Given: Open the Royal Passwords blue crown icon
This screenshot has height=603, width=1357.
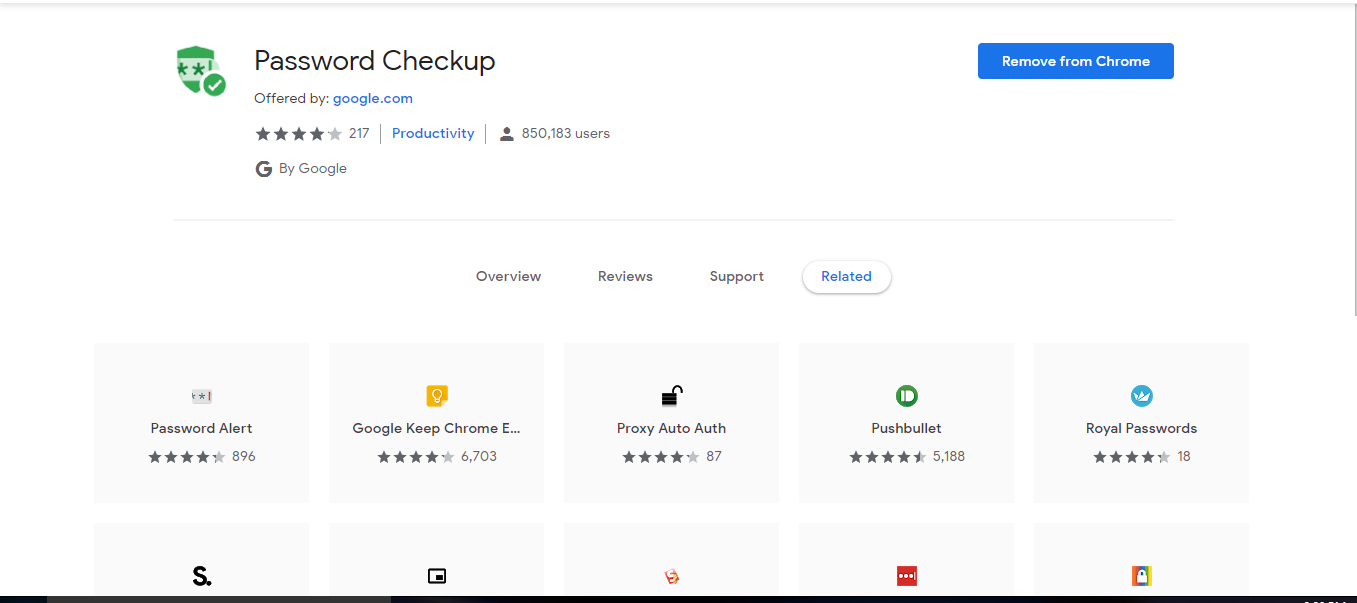Looking at the screenshot, I should (x=1142, y=396).
